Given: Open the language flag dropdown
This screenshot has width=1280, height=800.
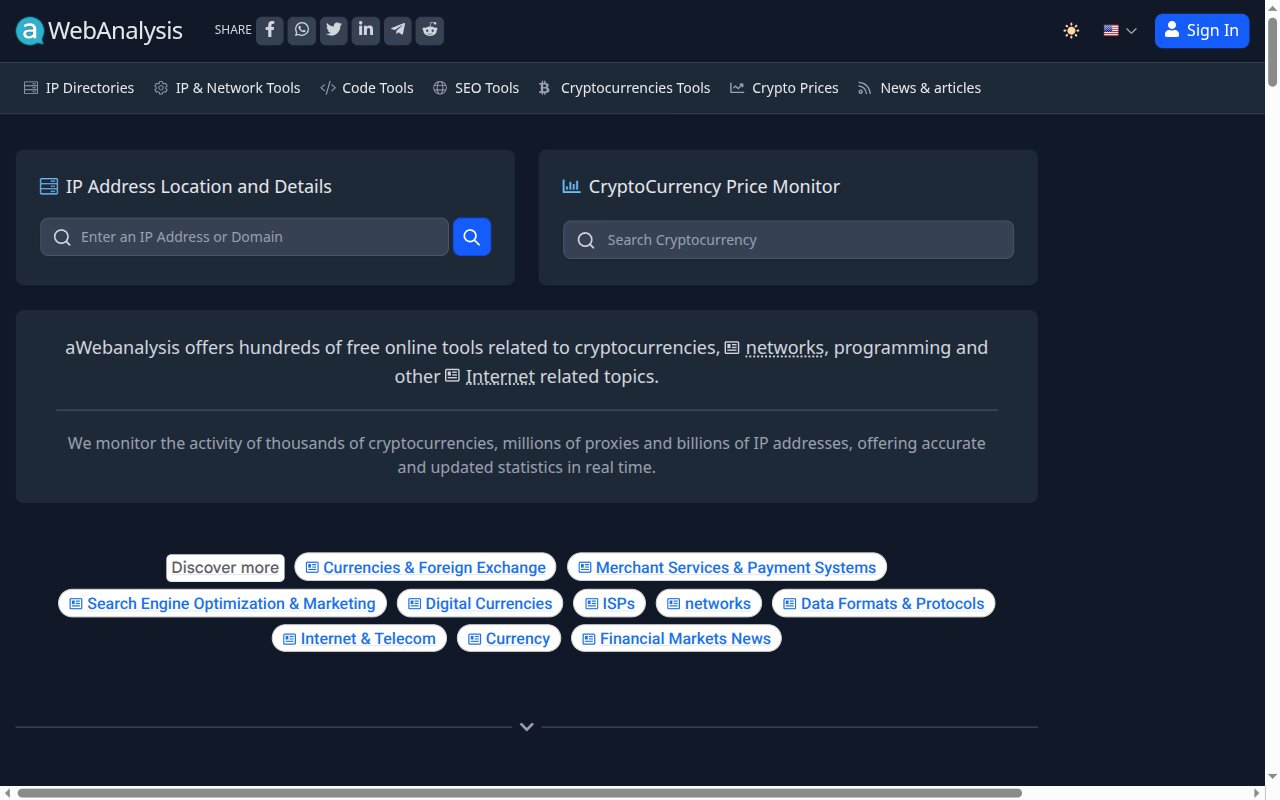Looking at the screenshot, I should pos(1120,31).
